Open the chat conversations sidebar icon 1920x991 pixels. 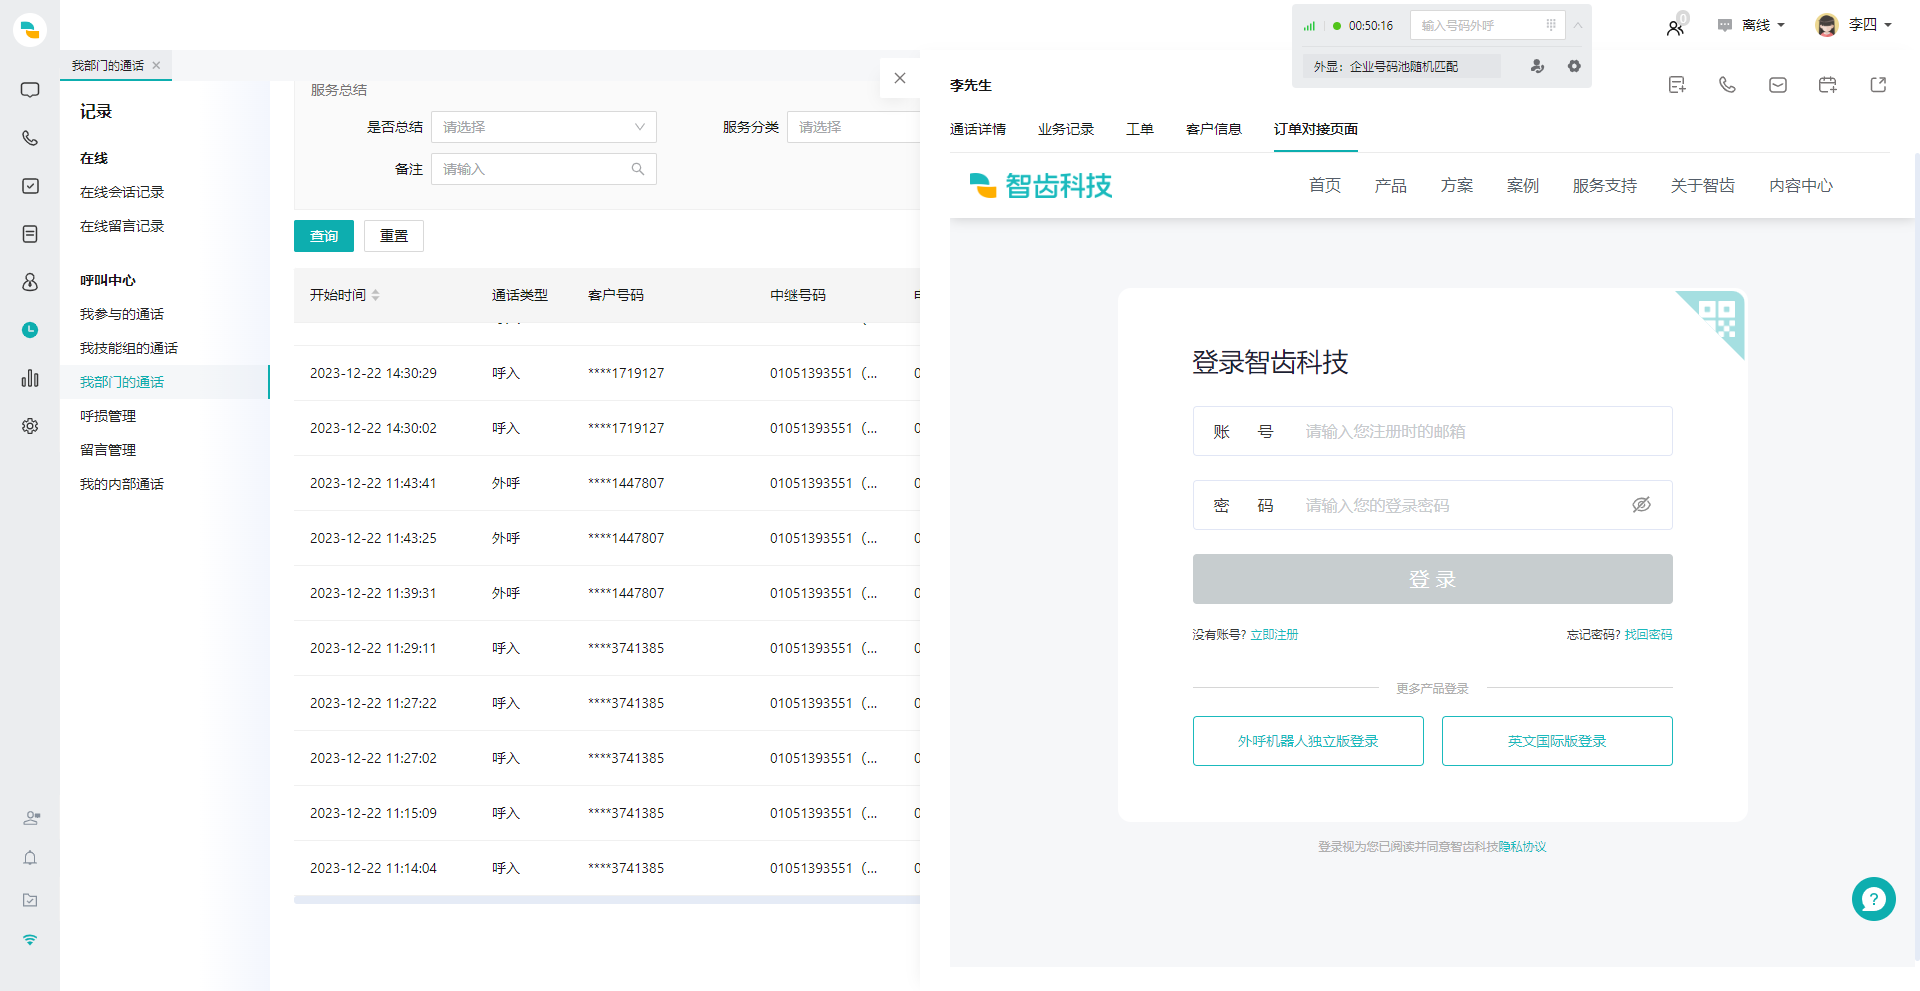pyautogui.click(x=30, y=90)
